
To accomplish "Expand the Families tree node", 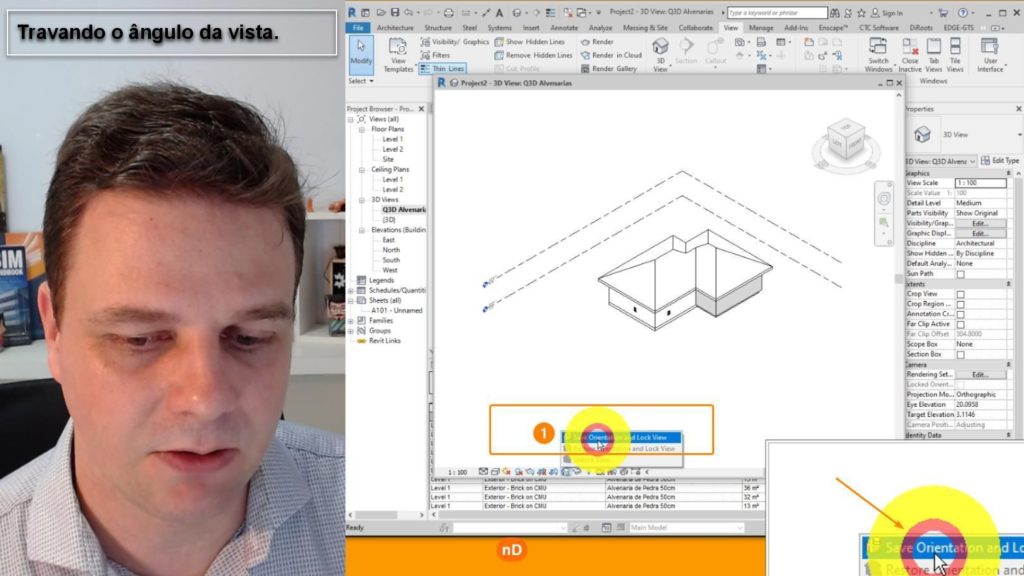I will (351, 320).
